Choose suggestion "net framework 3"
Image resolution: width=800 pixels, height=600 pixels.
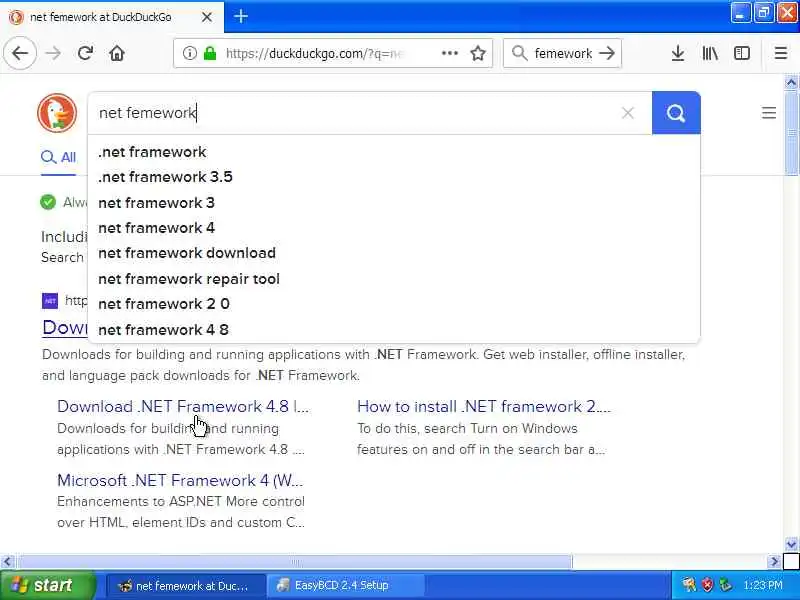coord(394,203)
